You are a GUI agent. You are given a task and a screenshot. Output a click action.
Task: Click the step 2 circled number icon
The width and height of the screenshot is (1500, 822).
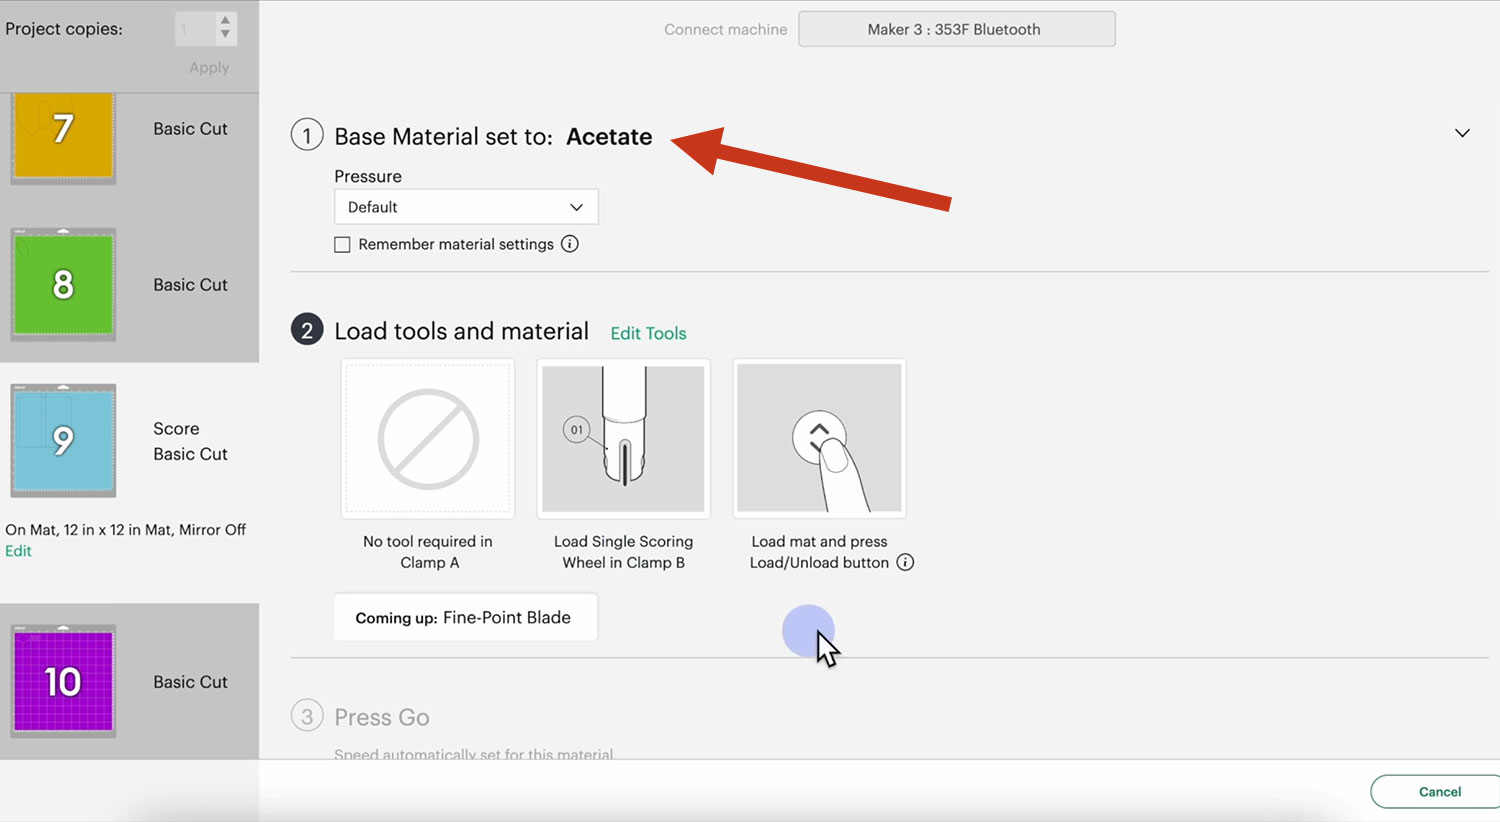[307, 330]
